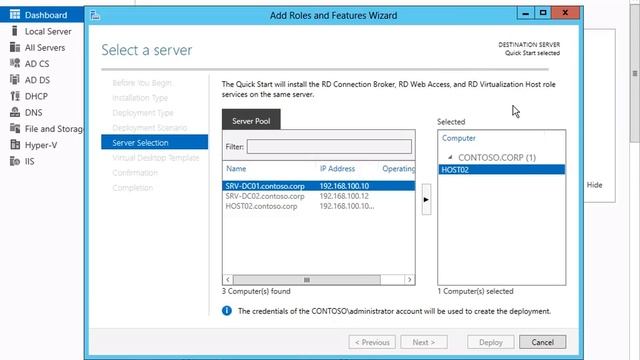This screenshot has width=640, height=360.
Task: Click the horizontal scrollbar thumb in server pool
Action: coord(307,280)
